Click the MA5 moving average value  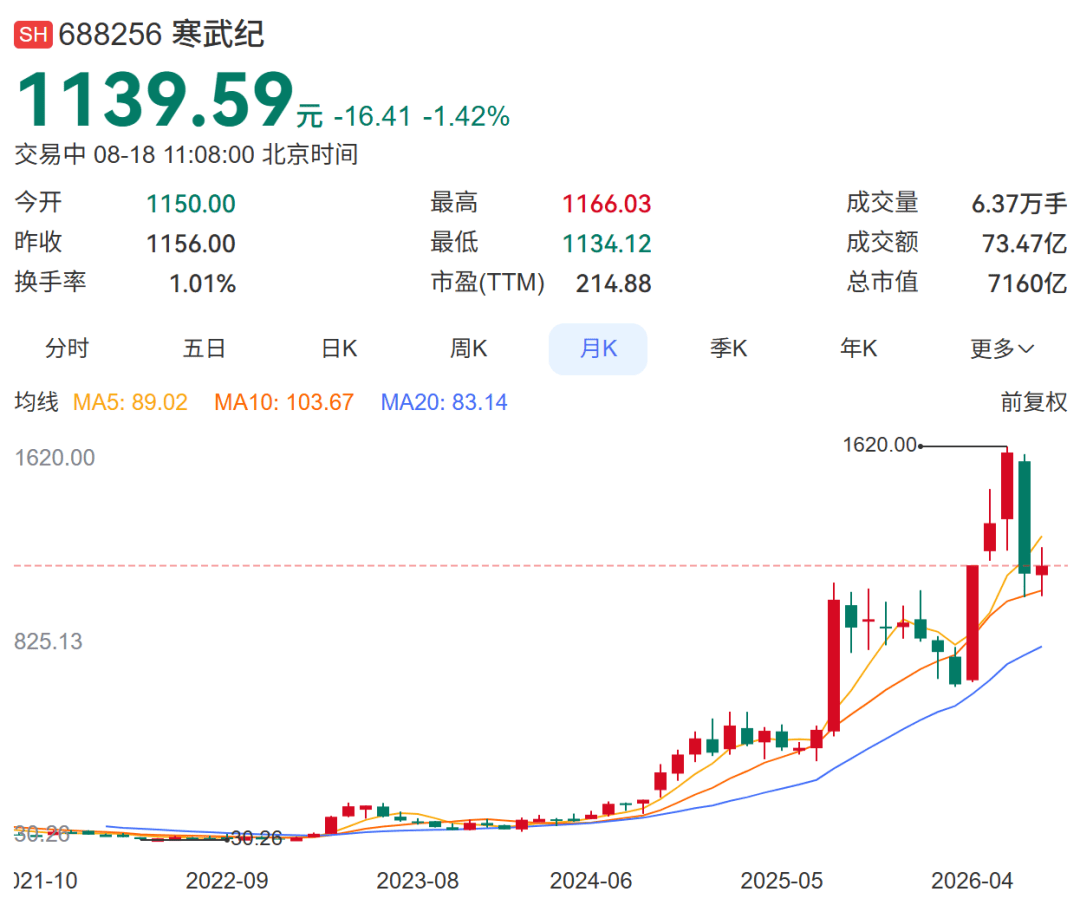130,402
